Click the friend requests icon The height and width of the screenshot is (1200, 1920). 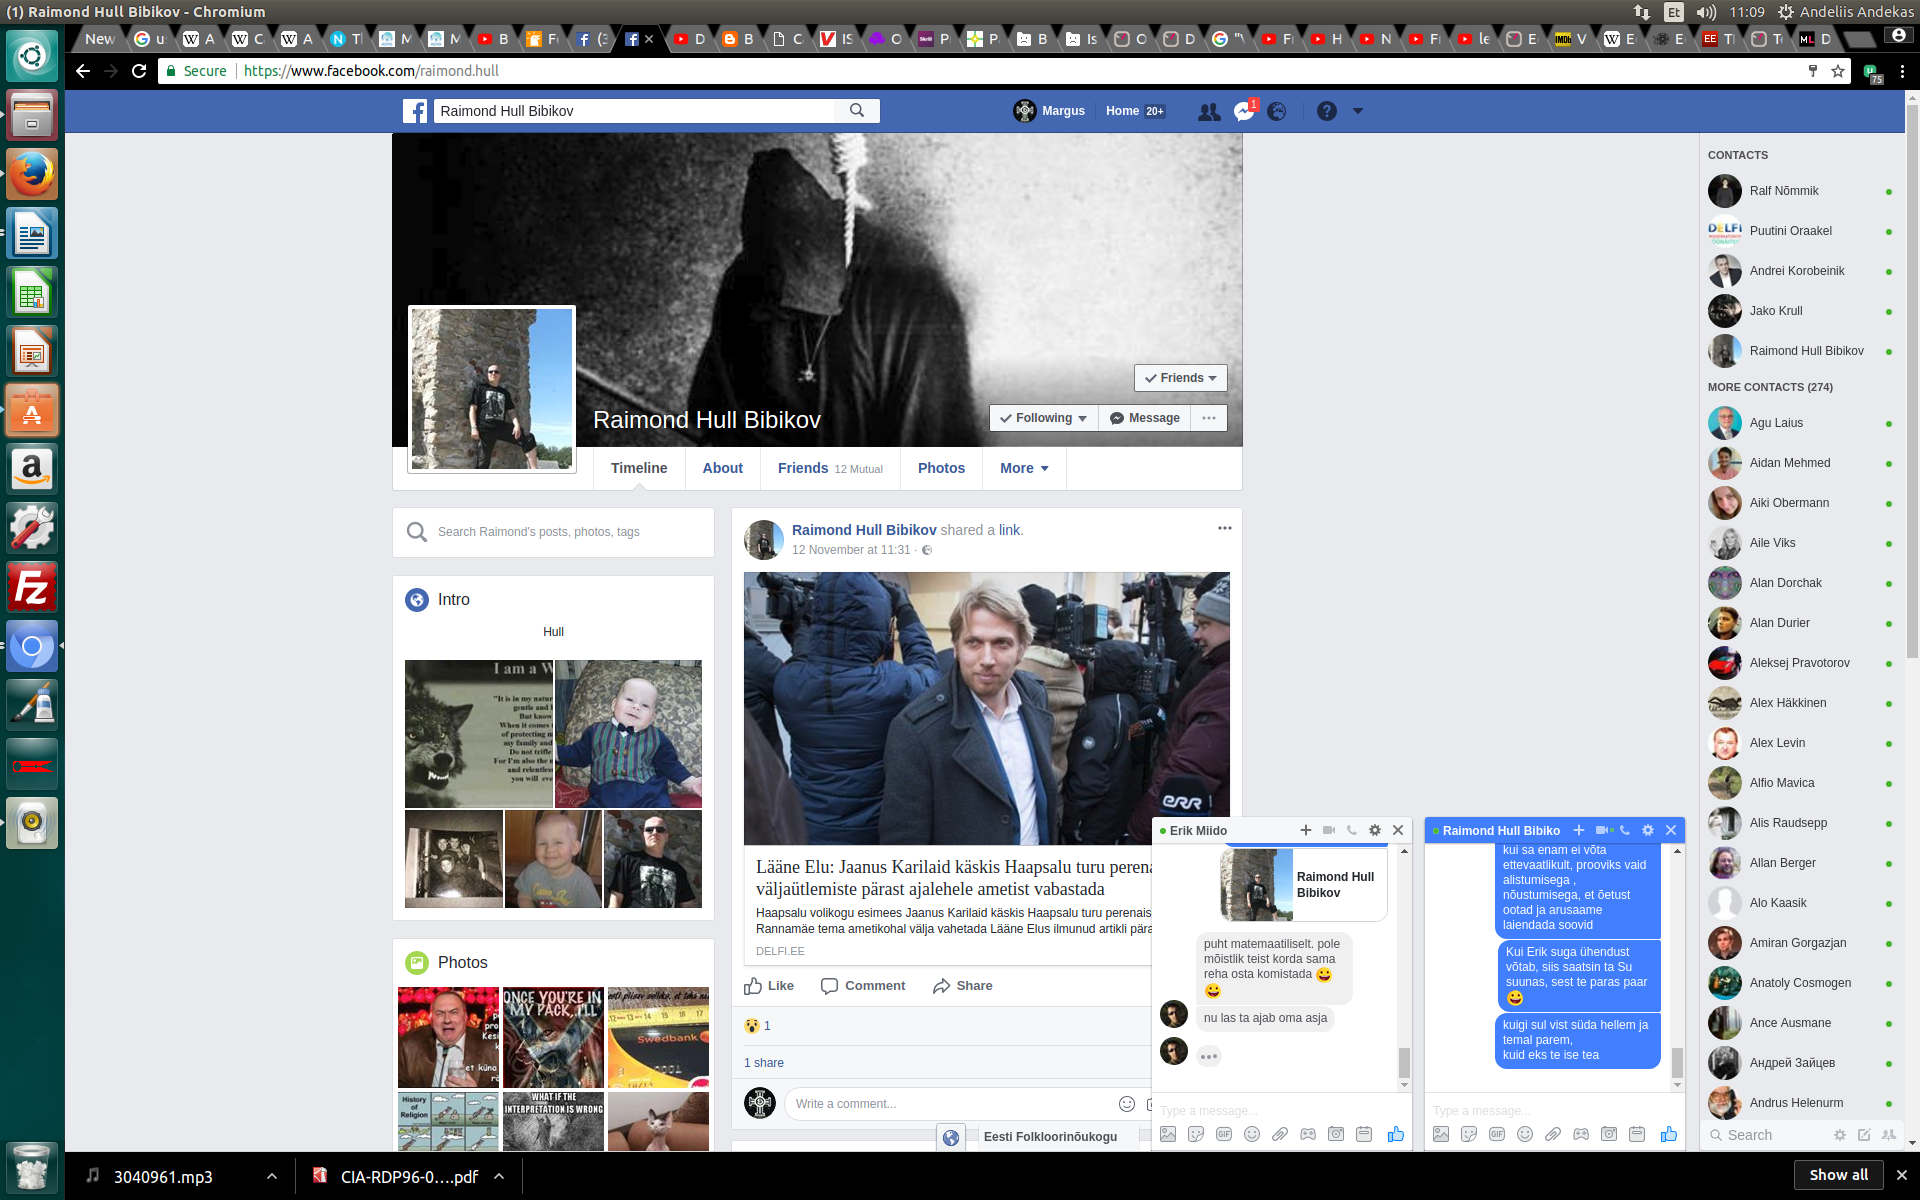(1209, 112)
